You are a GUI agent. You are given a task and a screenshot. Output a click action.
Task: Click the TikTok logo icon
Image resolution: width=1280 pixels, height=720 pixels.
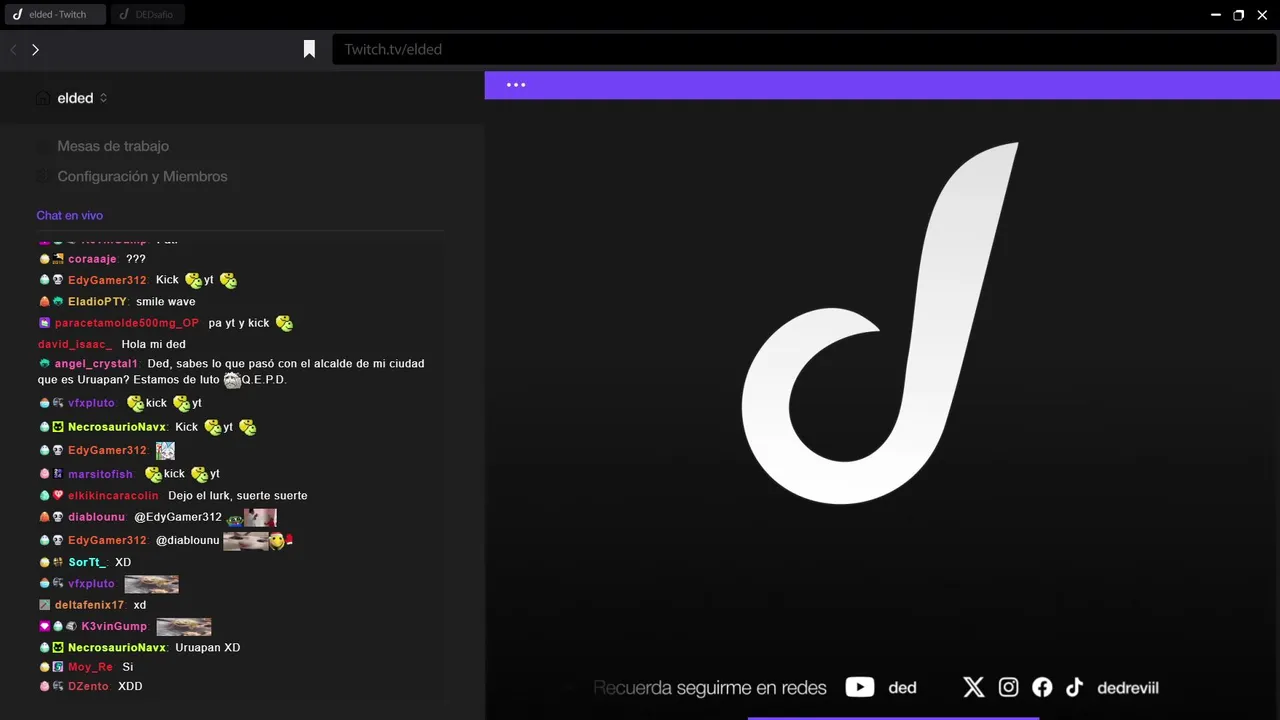pyautogui.click(x=1074, y=687)
